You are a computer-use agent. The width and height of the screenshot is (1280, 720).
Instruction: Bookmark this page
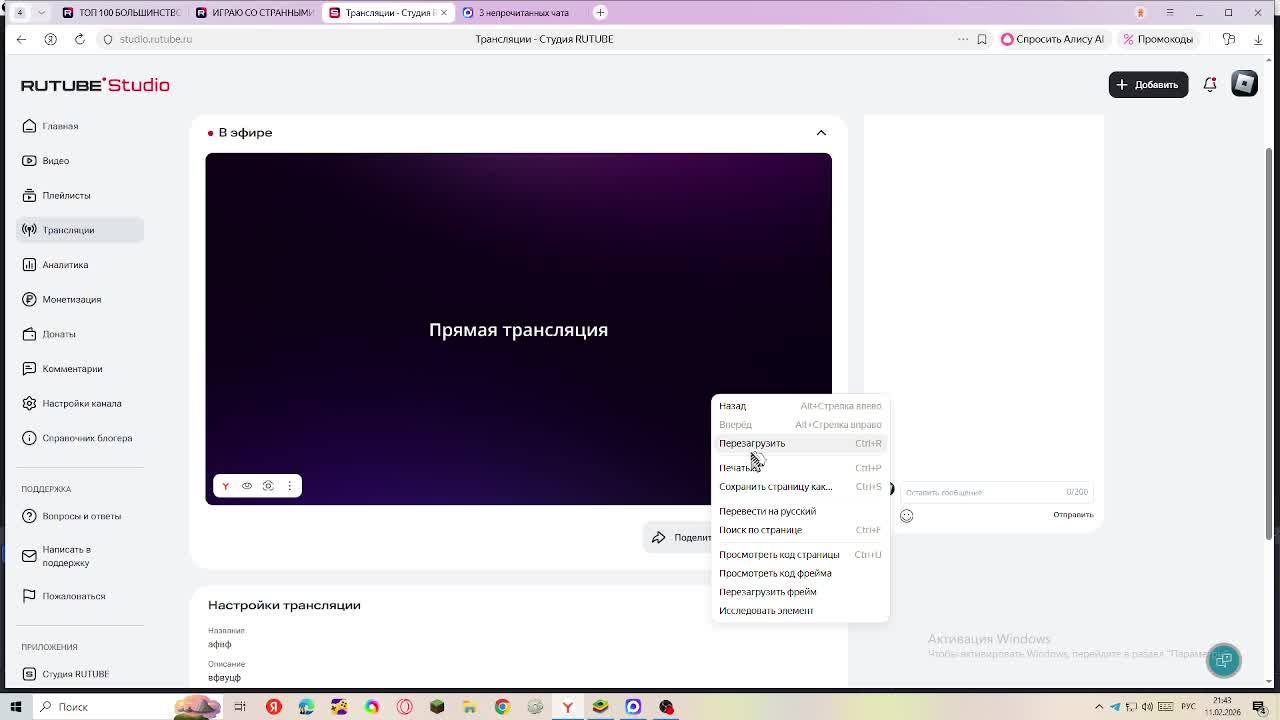coord(982,39)
